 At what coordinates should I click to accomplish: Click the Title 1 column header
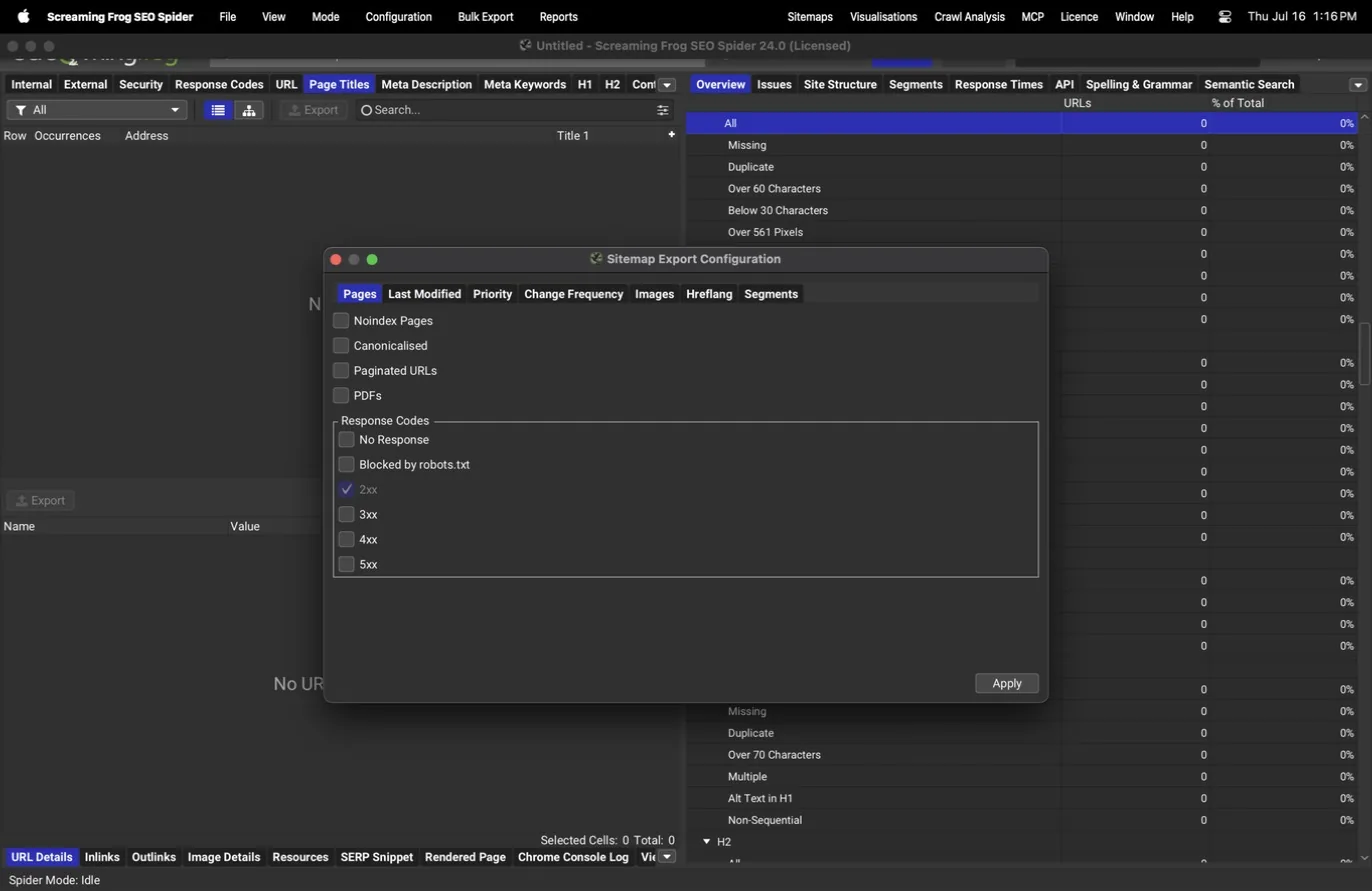(573, 136)
